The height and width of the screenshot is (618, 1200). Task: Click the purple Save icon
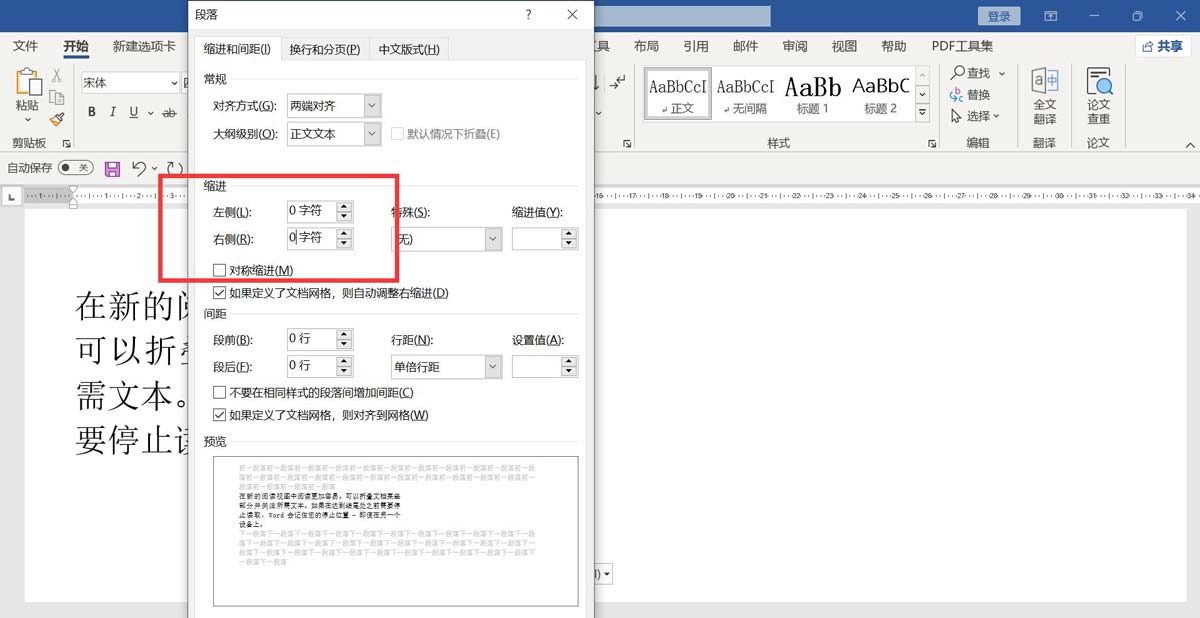click(x=112, y=168)
